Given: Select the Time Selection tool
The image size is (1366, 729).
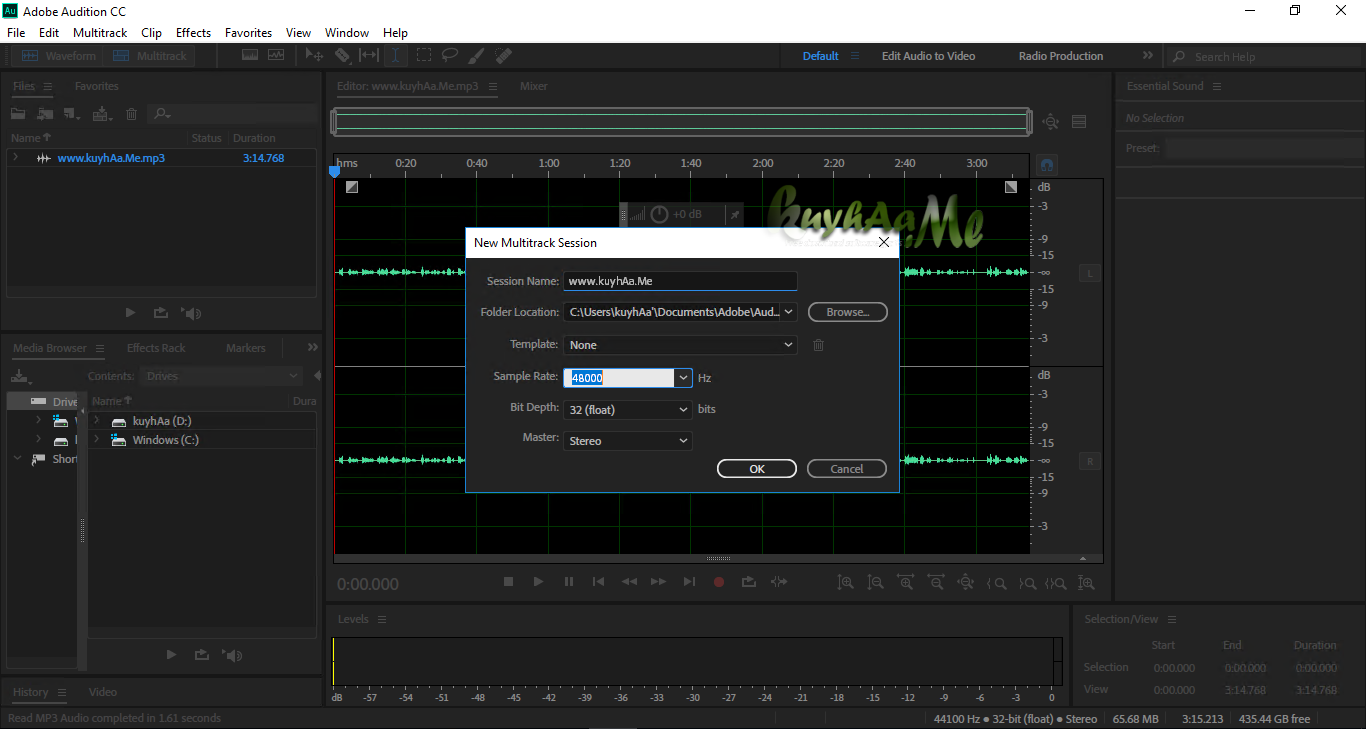Looking at the screenshot, I should (396, 56).
